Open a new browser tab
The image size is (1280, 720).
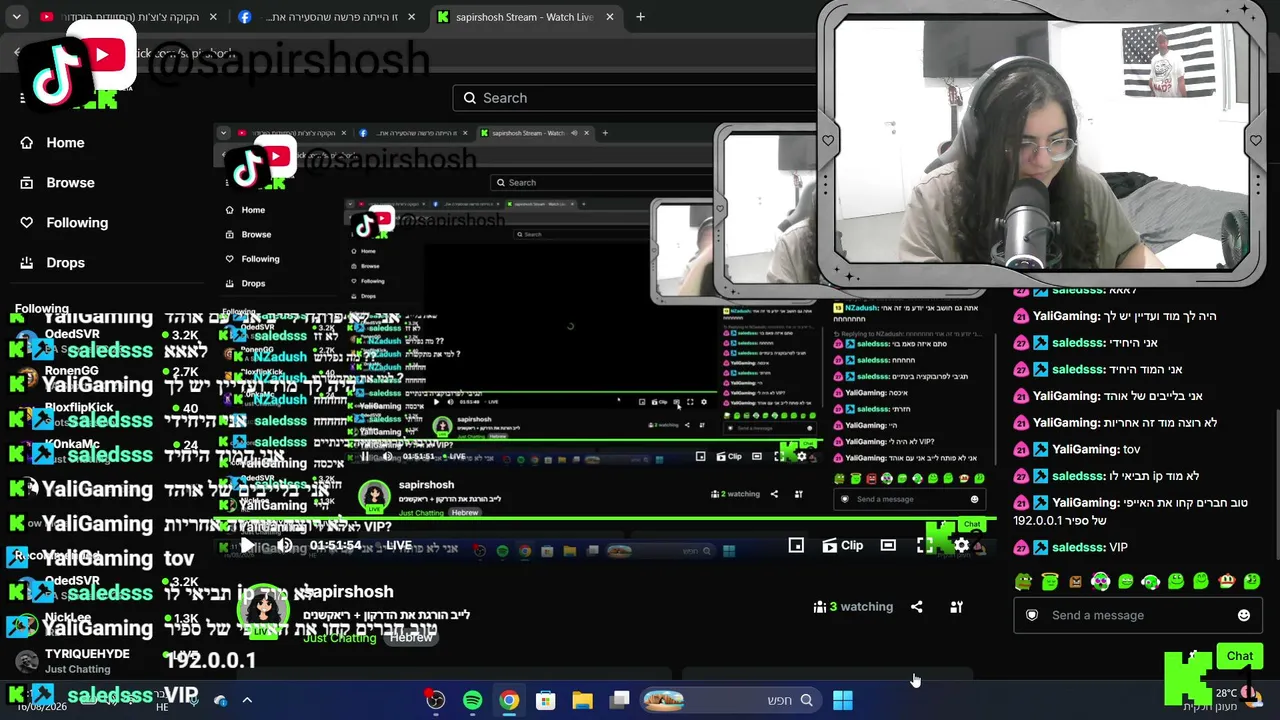(640, 17)
